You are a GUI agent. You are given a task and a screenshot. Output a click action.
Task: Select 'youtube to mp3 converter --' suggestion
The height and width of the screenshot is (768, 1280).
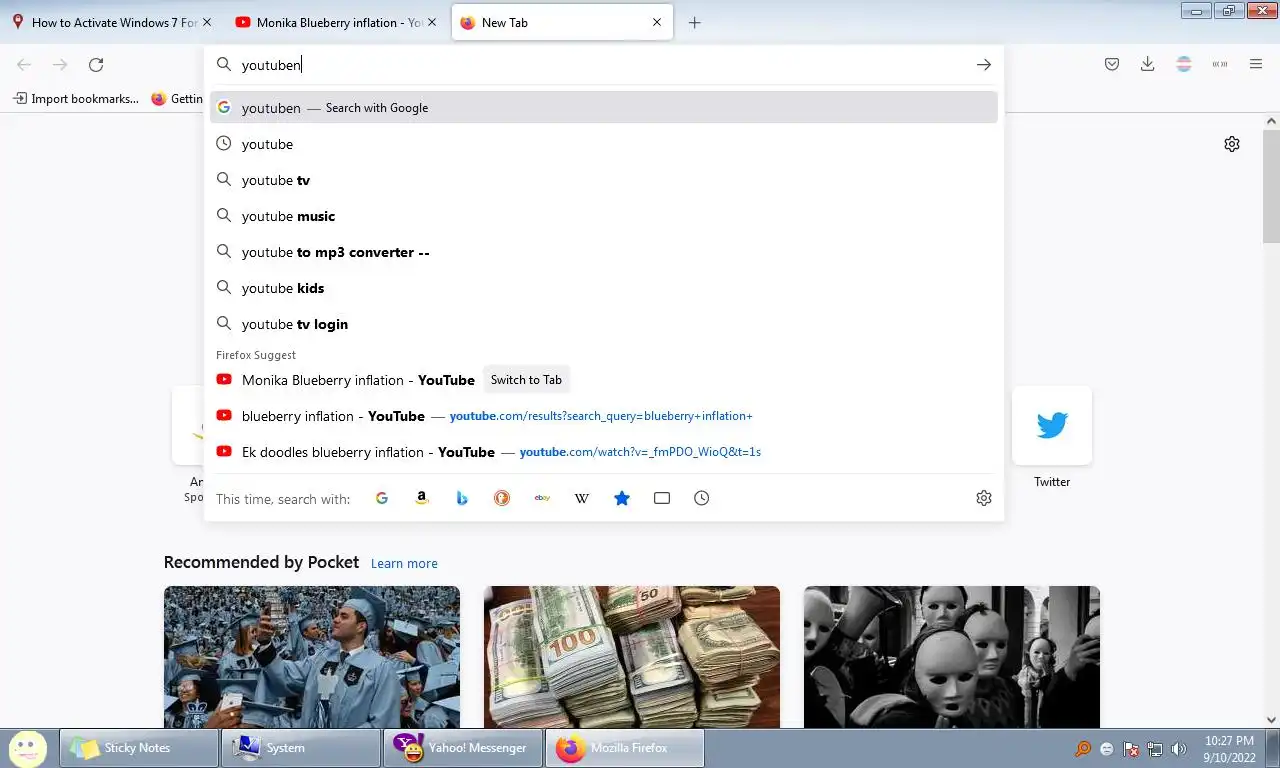[604, 252]
